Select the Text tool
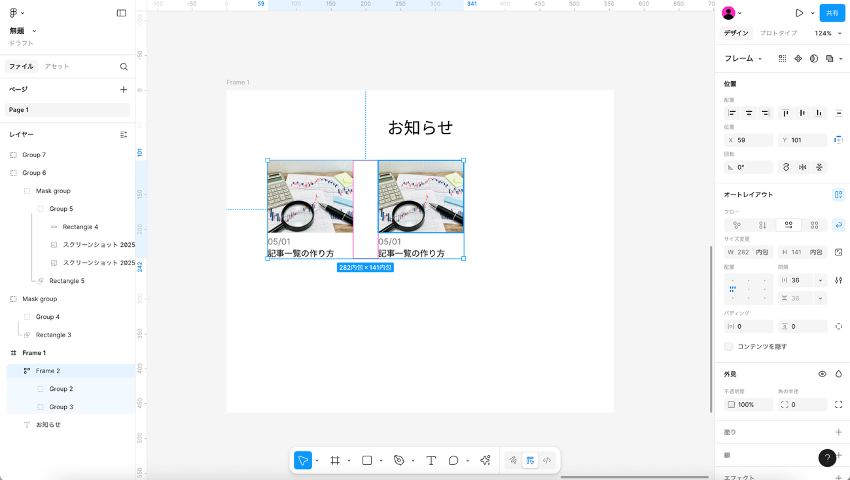Screen dimensions: 850x480 431,460
